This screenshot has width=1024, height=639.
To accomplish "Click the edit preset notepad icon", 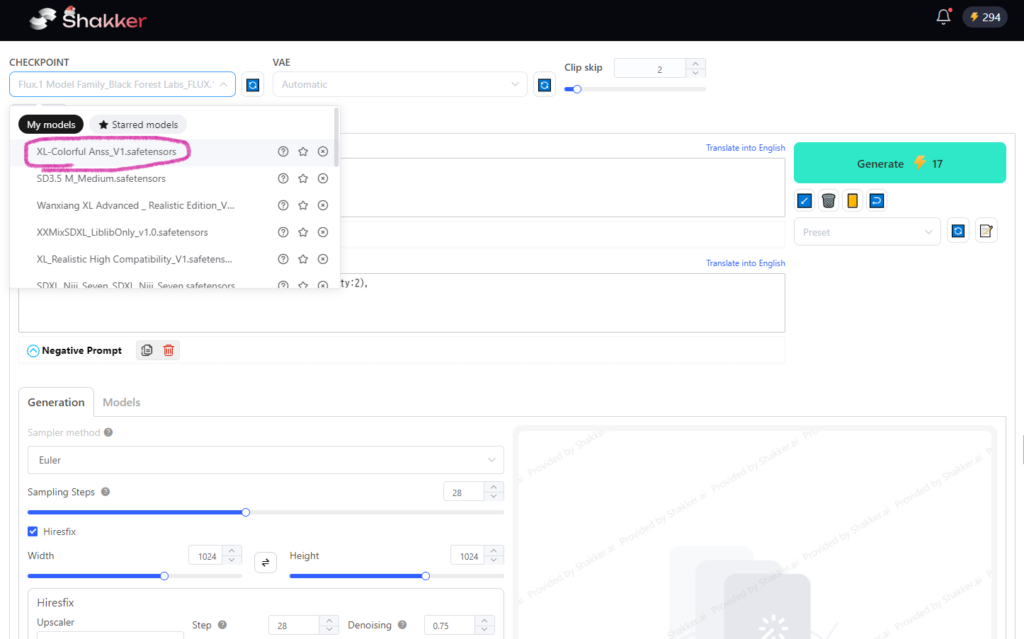I will pos(985,231).
